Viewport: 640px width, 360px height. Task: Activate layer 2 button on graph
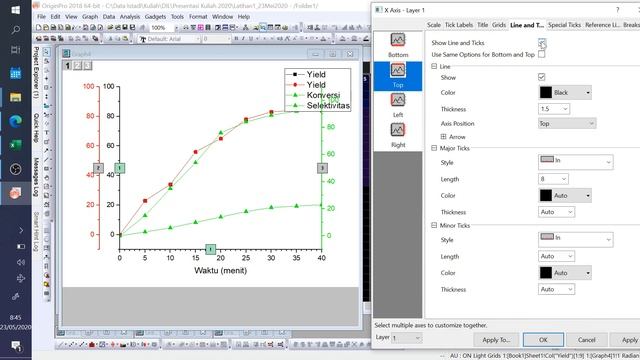tap(78, 65)
